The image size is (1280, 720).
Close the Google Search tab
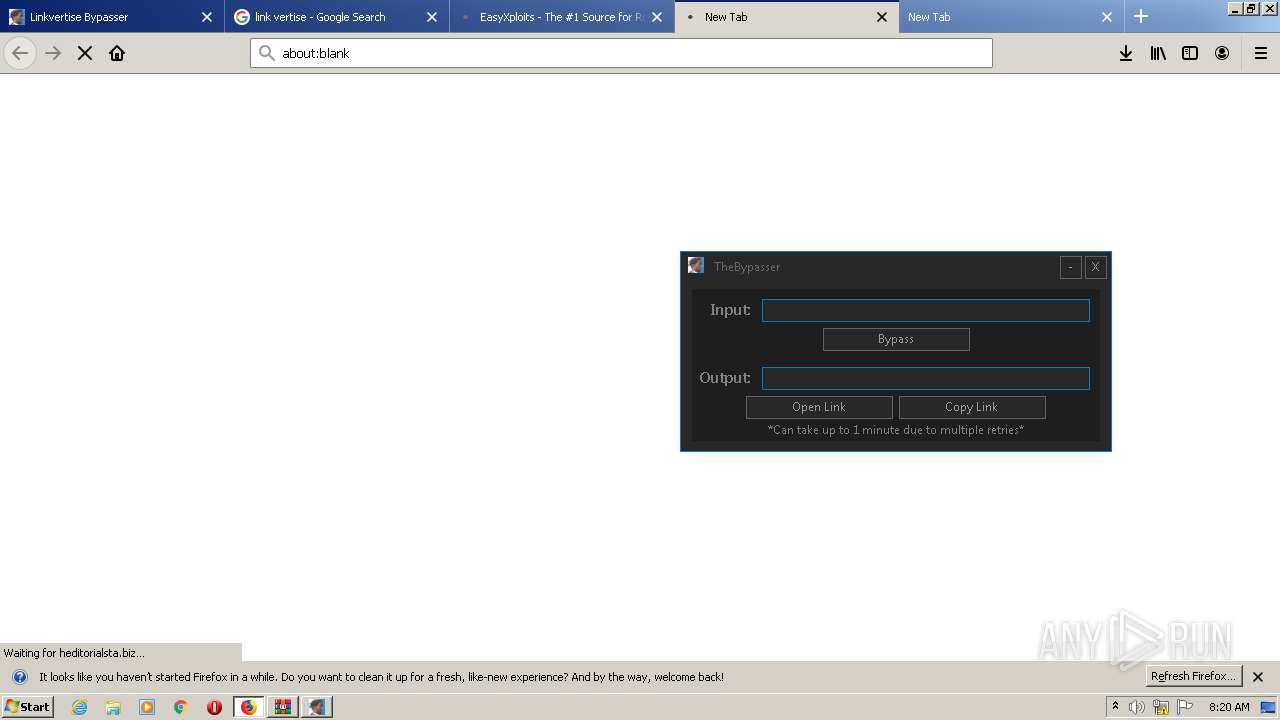(x=432, y=17)
